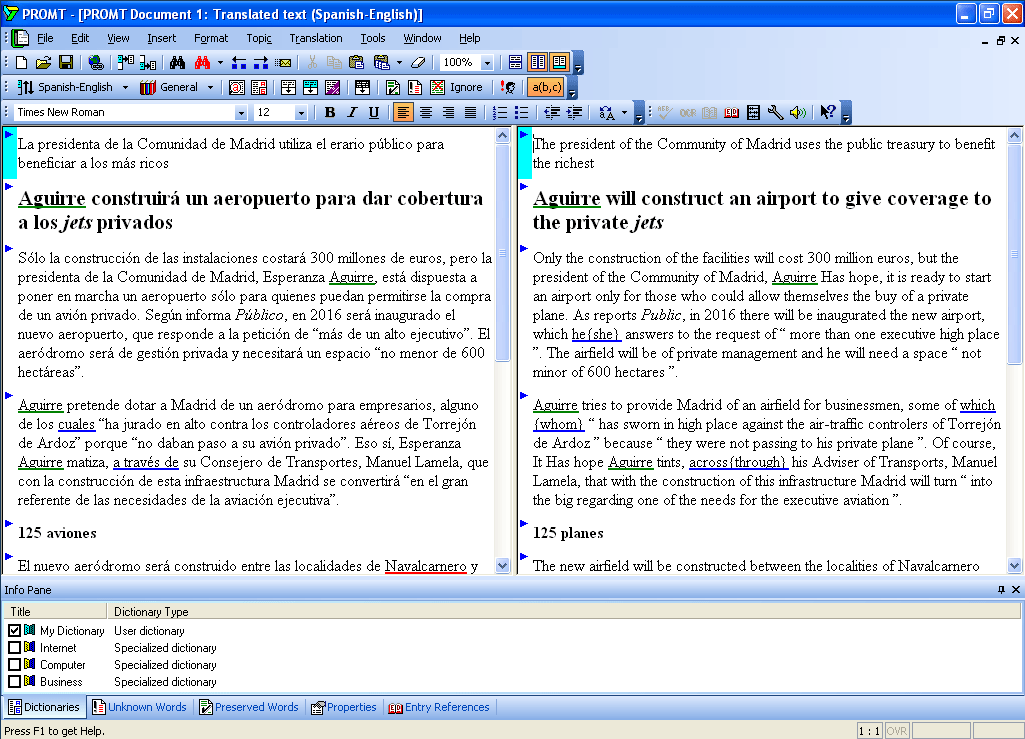Toggle left text alignment
Screen dimensions: 1025x739
point(403,112)
